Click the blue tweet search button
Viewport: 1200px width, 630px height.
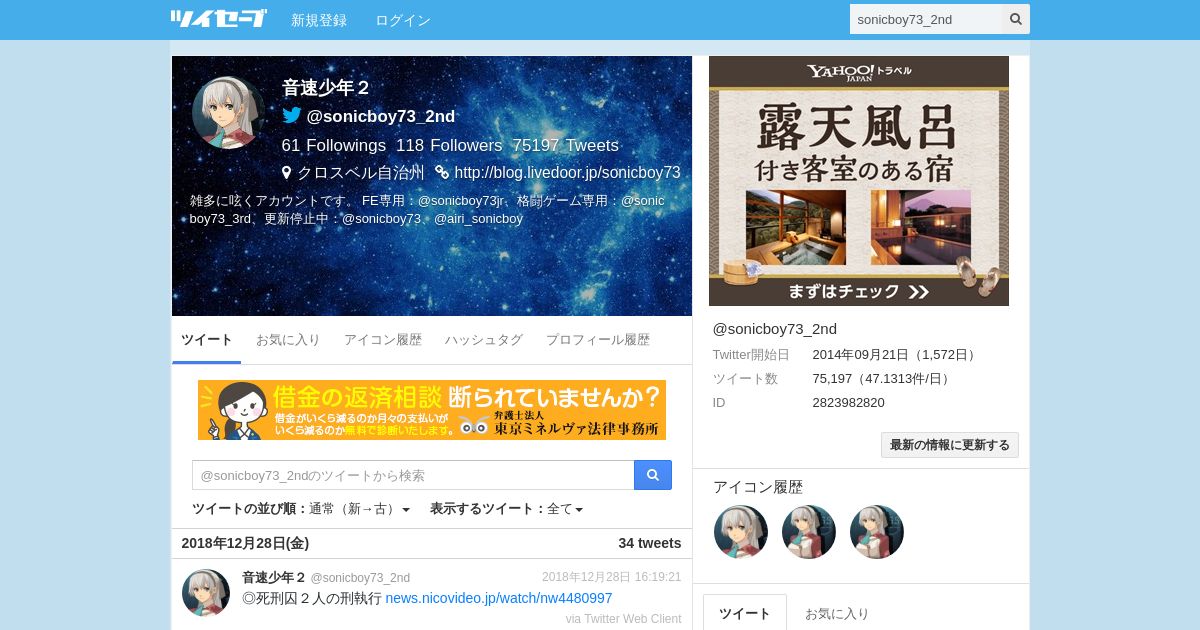tap(653, 475)
